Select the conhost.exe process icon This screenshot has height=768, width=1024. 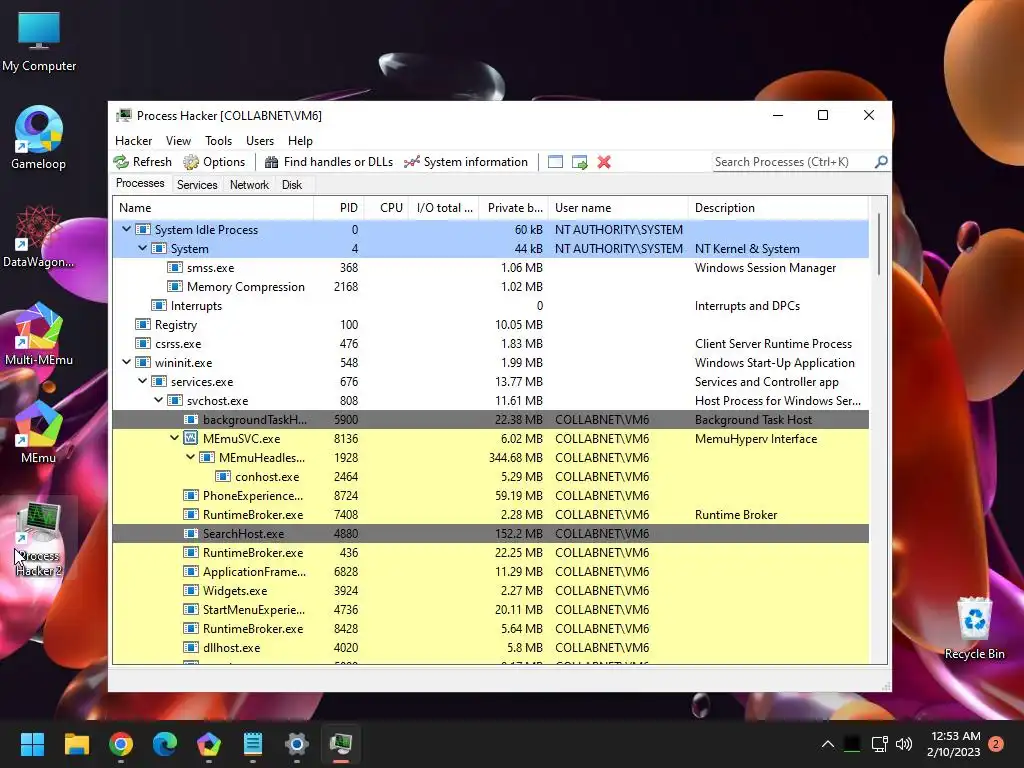[x=223, y=476]
